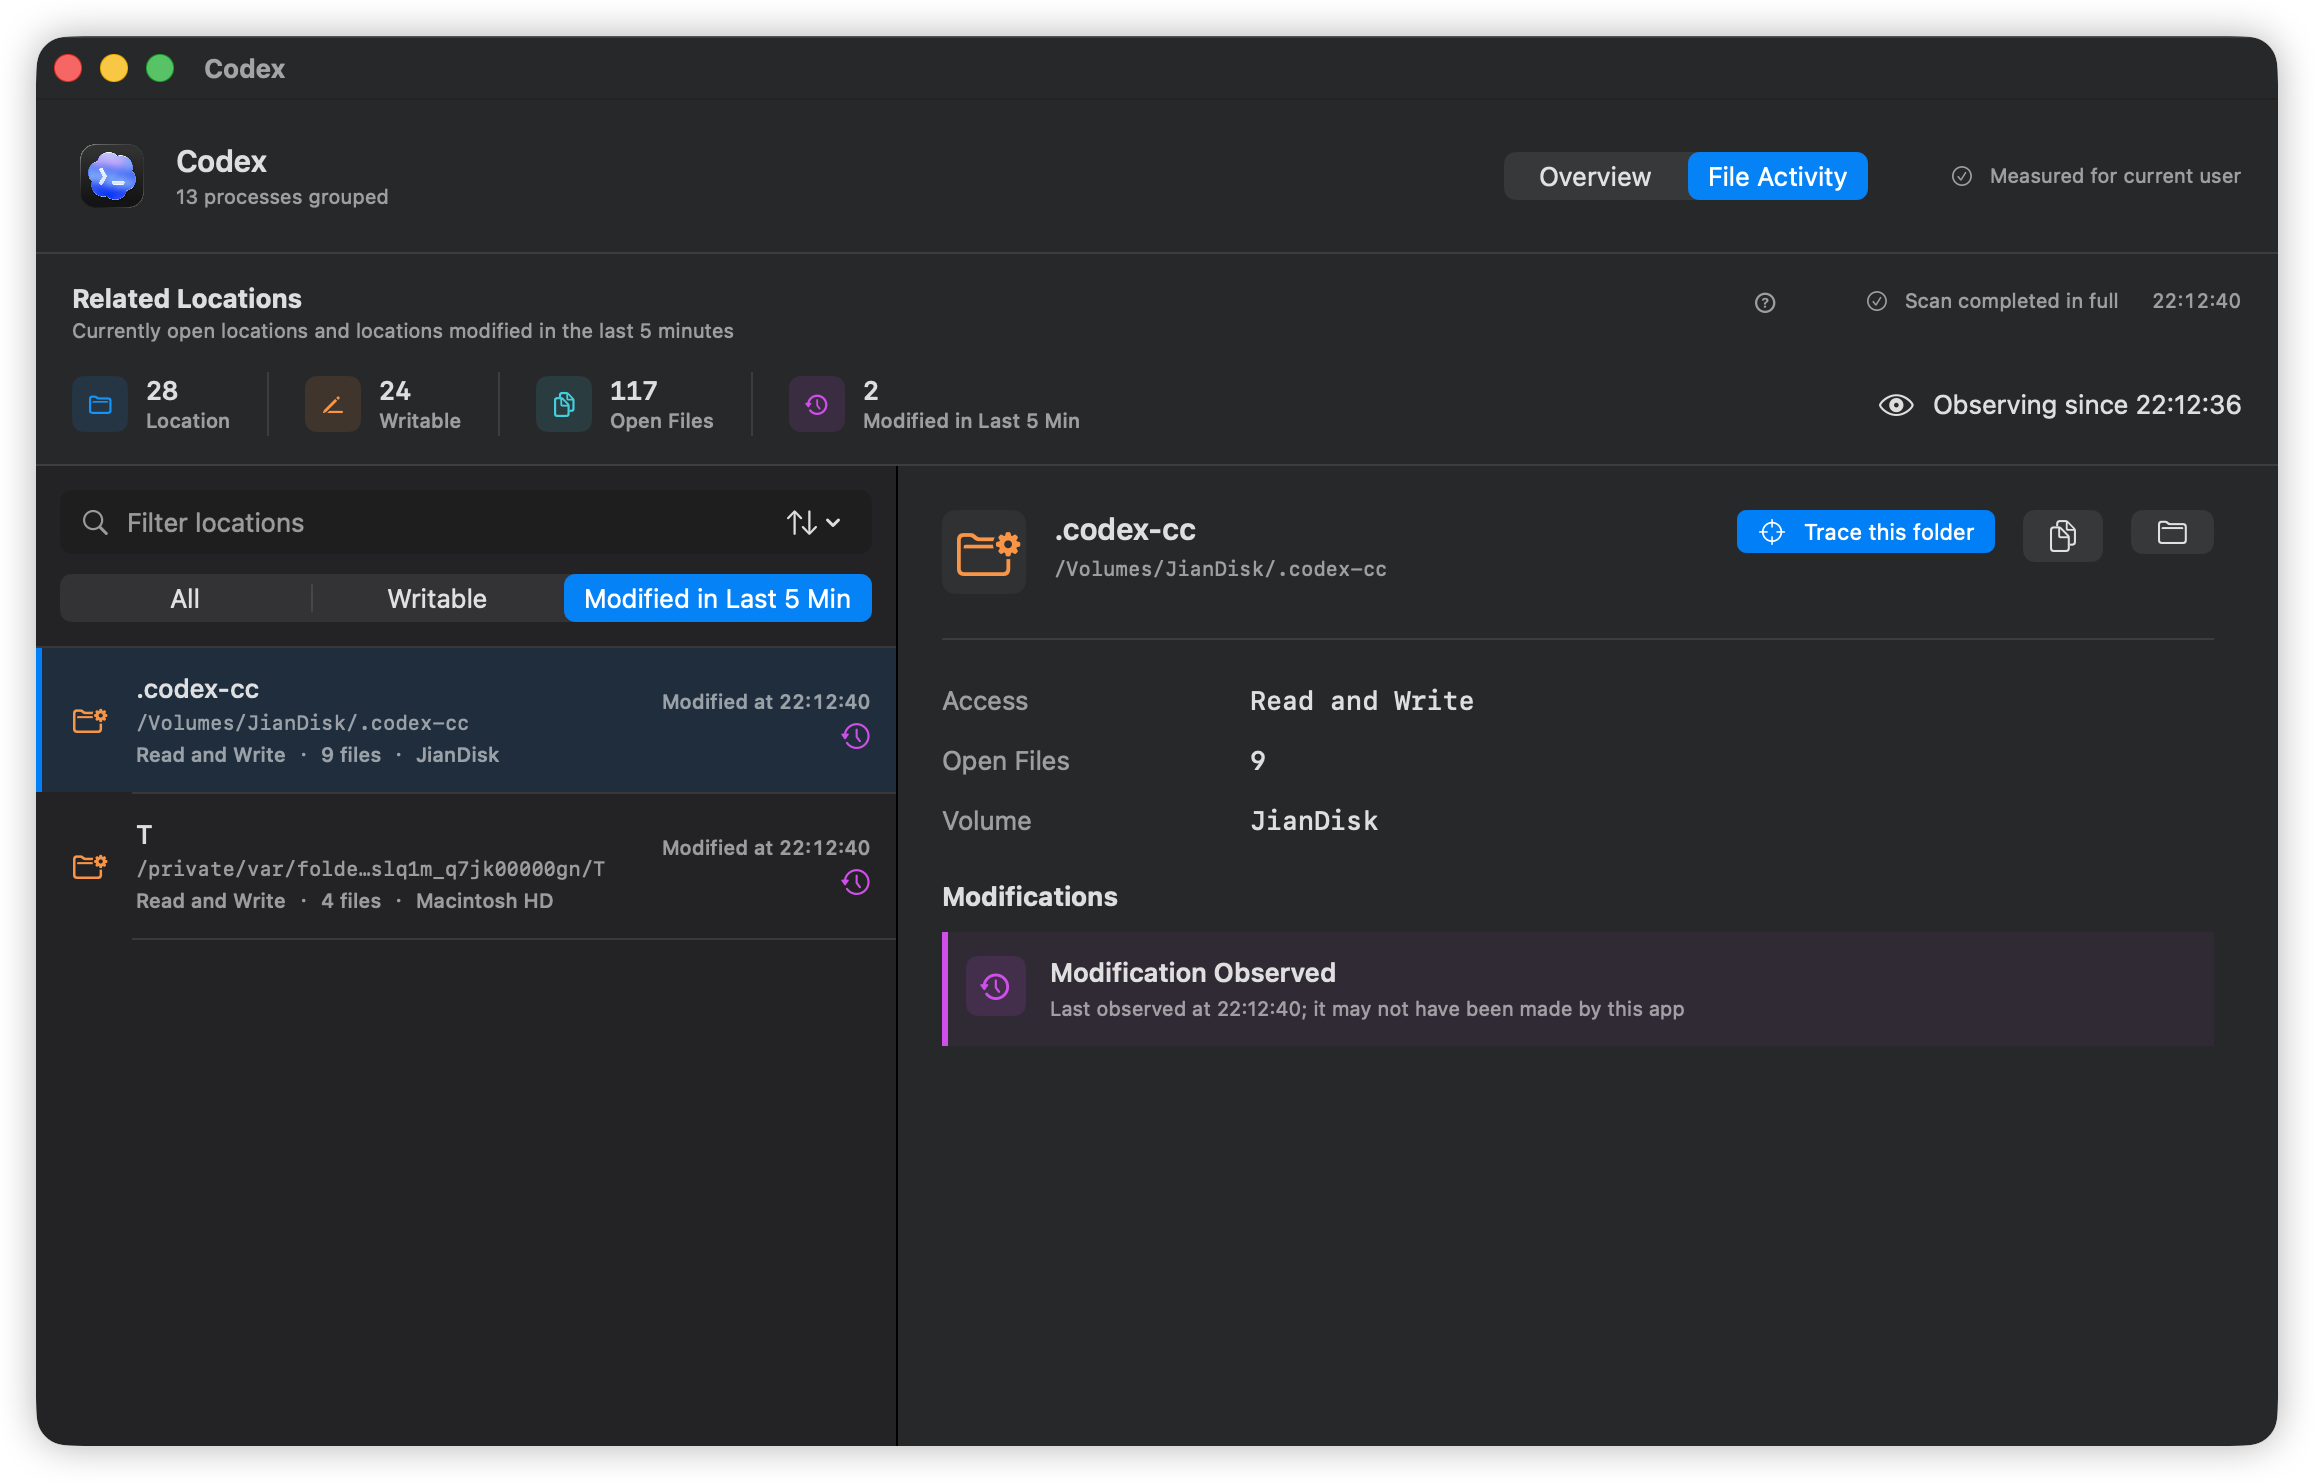This screenshot has width=2314, height=1482.
Task: Select the Modified in Last 5 Min filter tab
Action: click(x=717, y=598)
